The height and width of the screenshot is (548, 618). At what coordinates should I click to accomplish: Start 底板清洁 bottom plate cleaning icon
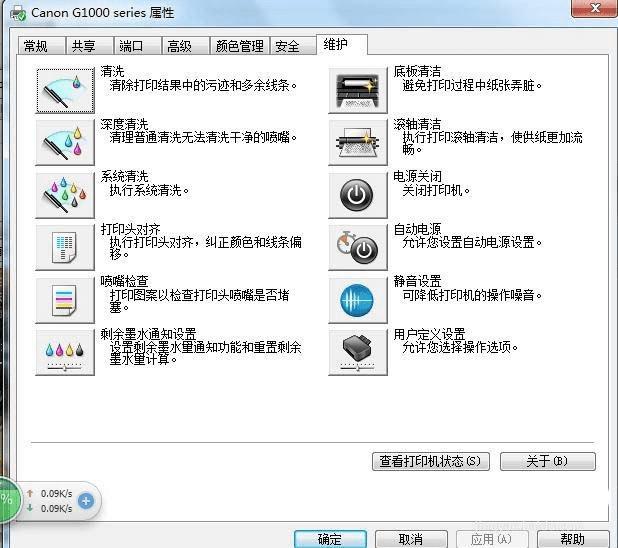[358, 90]
